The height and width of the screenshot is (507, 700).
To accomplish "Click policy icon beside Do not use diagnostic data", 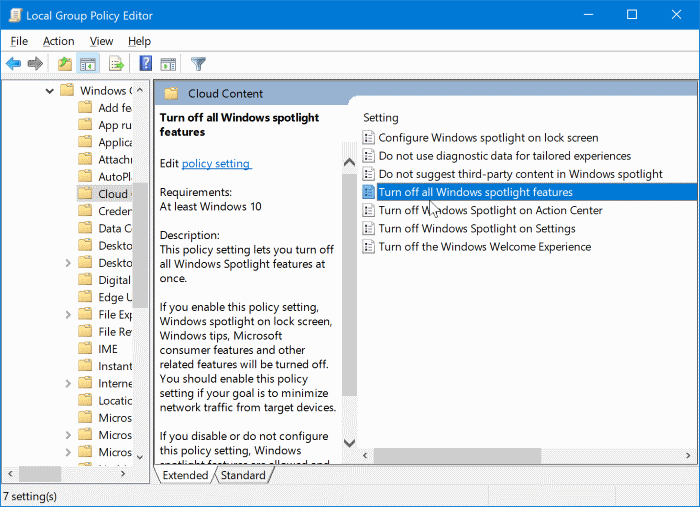I will (x=368, y=156).
